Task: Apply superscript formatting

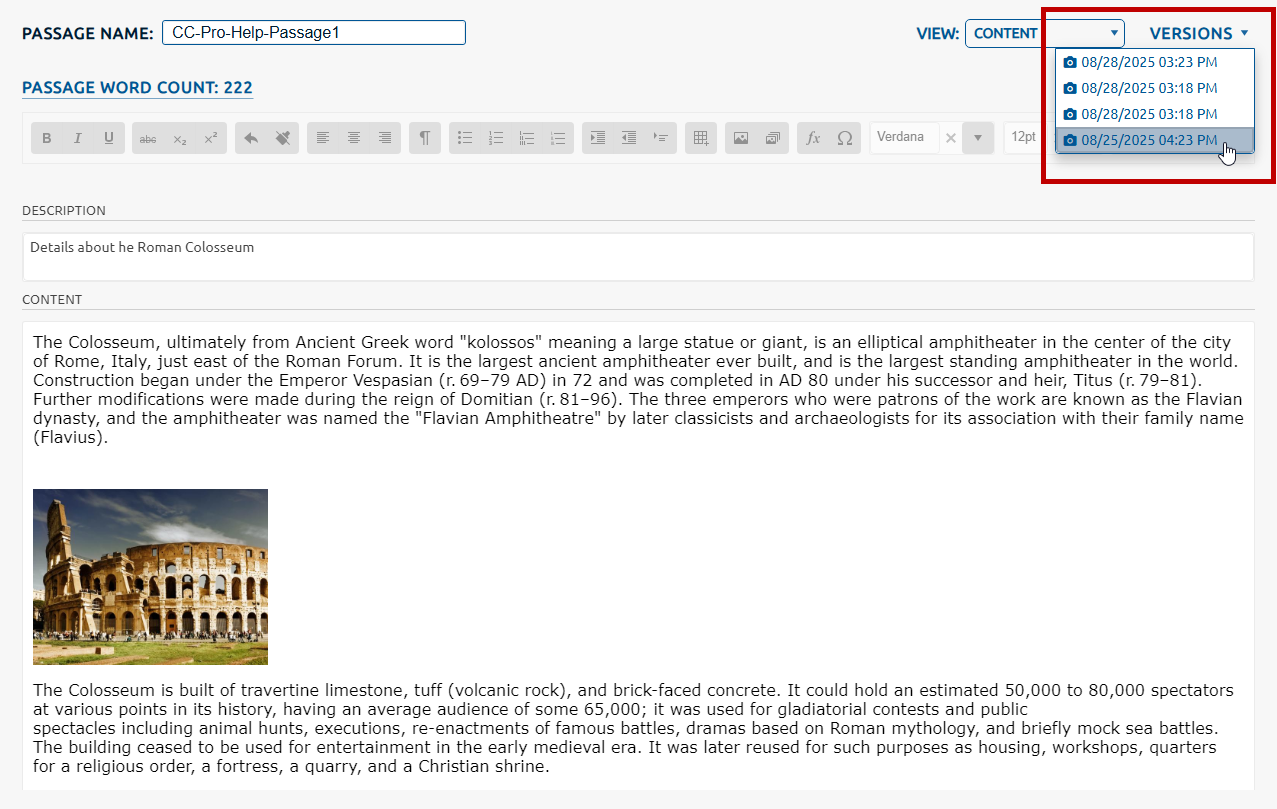Action: click(x=210, y=138)
